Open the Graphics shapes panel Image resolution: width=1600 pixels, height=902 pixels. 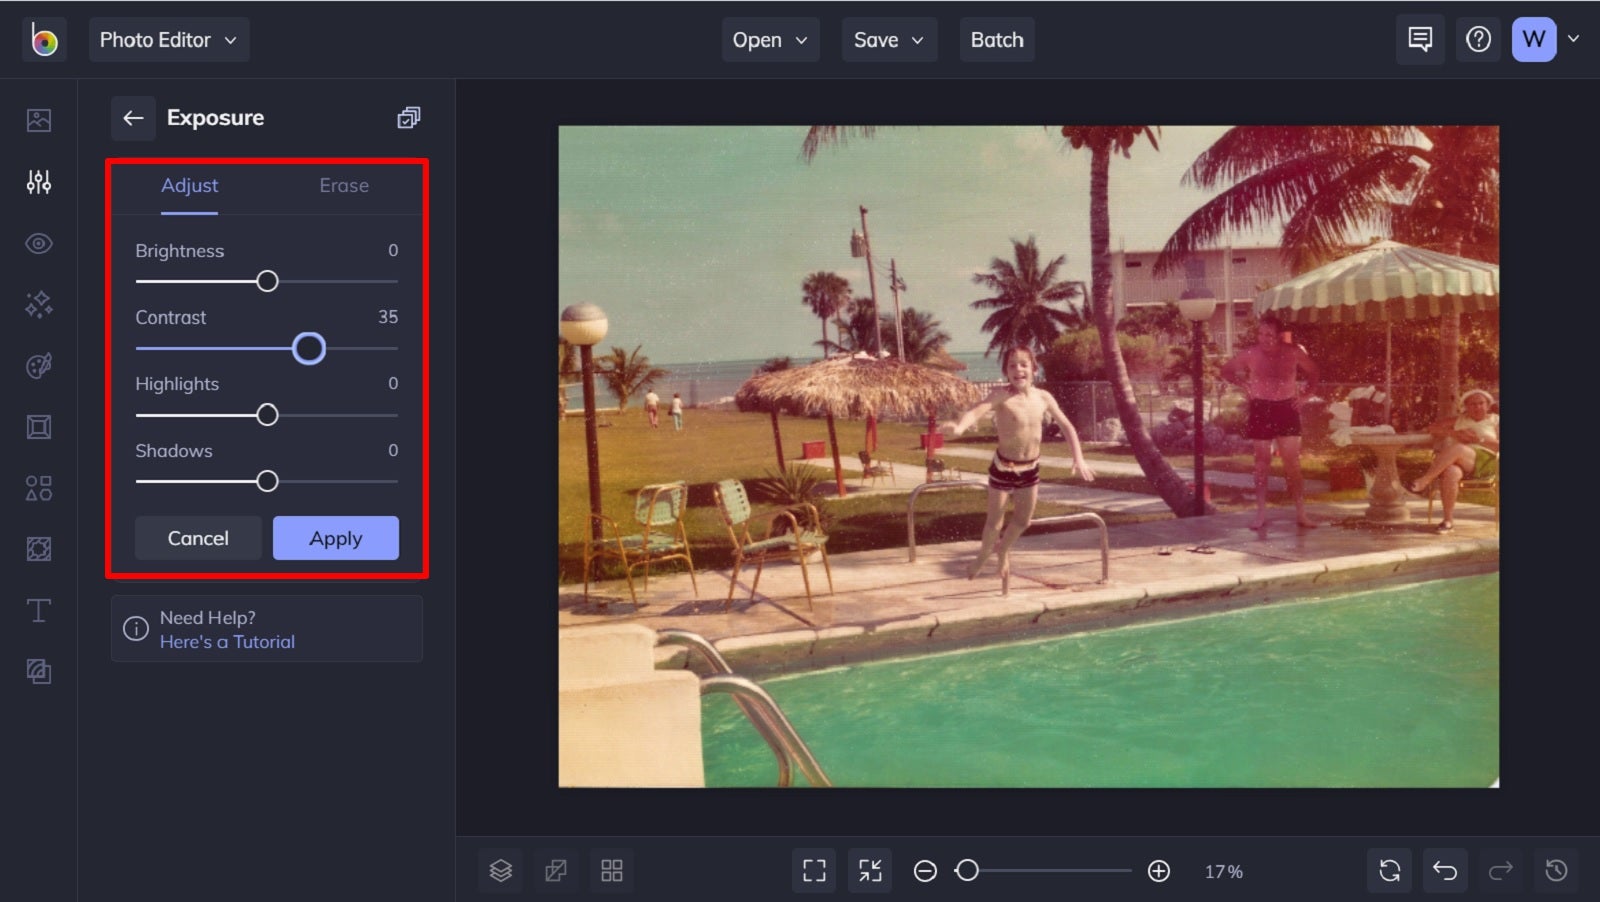tap(38, 488)
